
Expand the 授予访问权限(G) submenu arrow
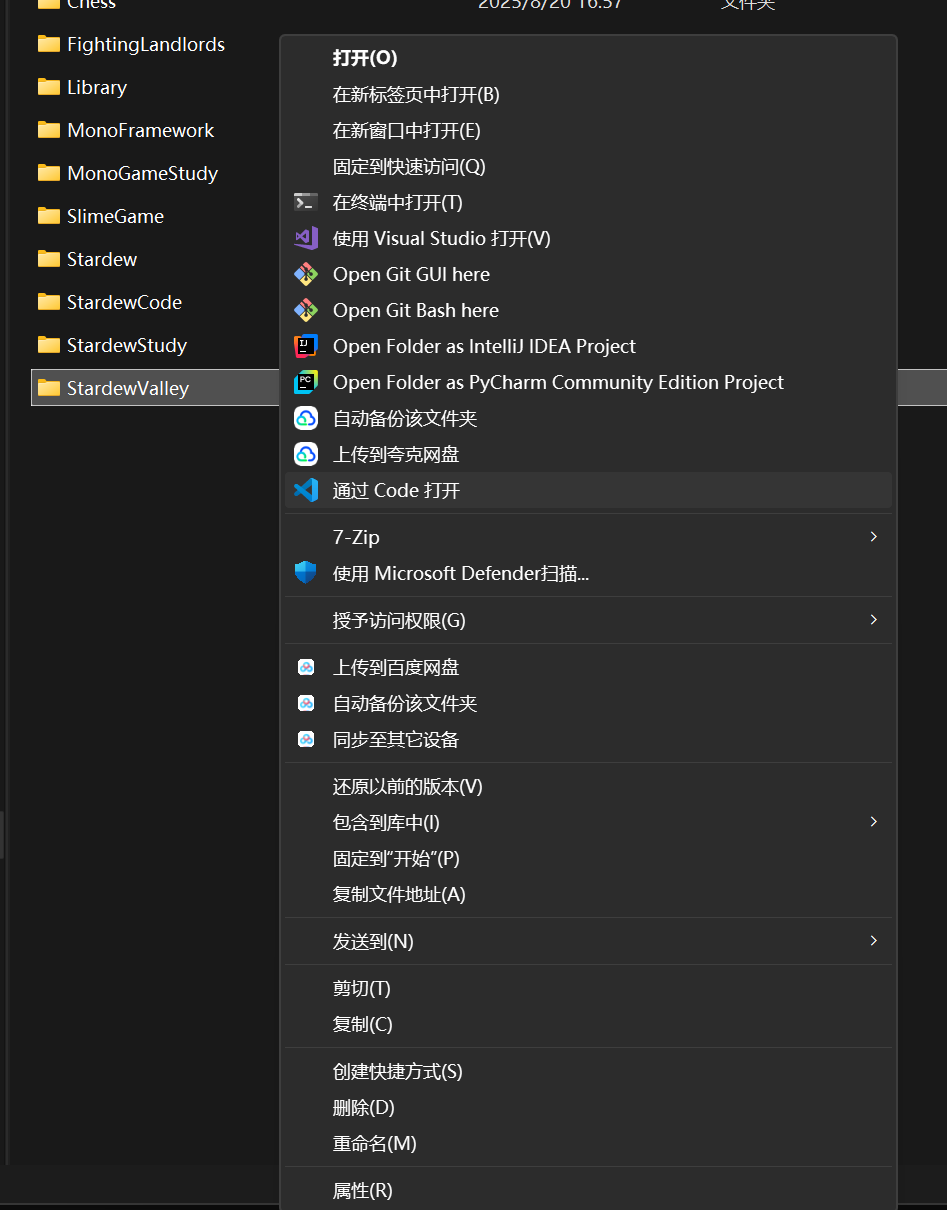[873, 620]
